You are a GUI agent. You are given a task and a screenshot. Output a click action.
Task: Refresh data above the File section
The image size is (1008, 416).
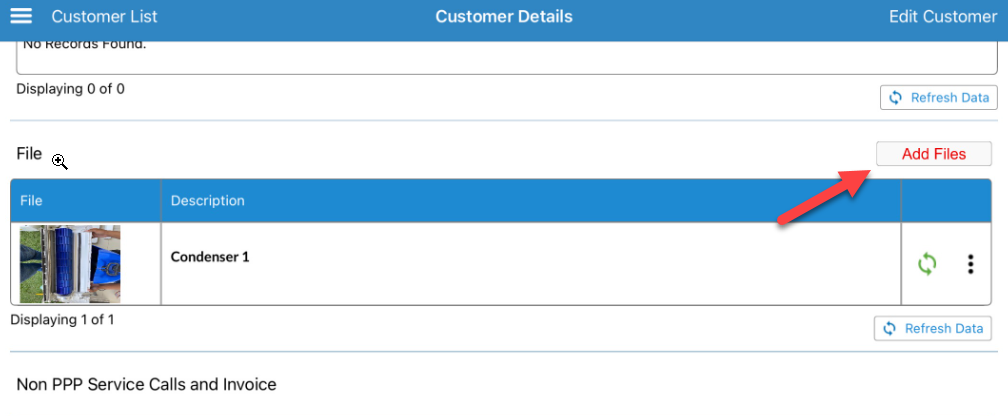click(938, 97)
